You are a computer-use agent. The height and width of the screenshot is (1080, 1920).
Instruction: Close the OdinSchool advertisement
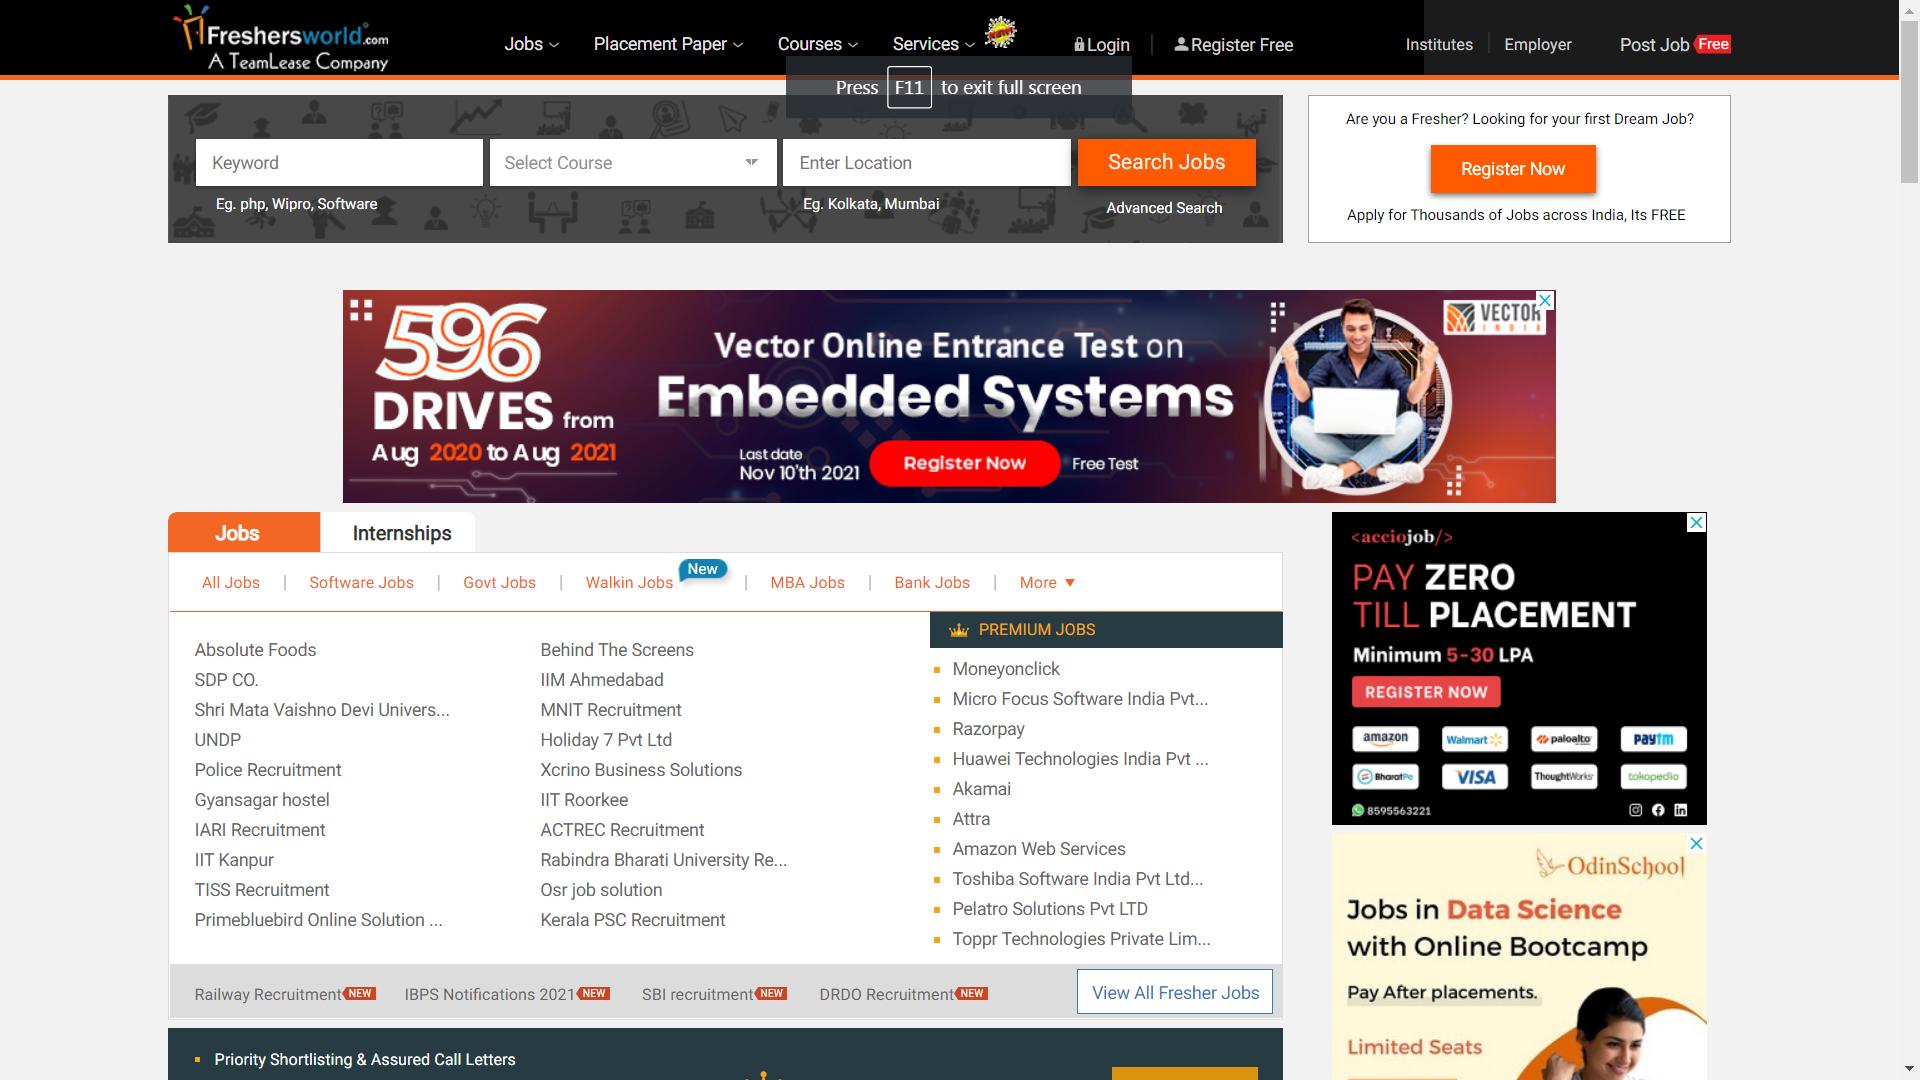pyautogui.click(x=1696, y=843)
